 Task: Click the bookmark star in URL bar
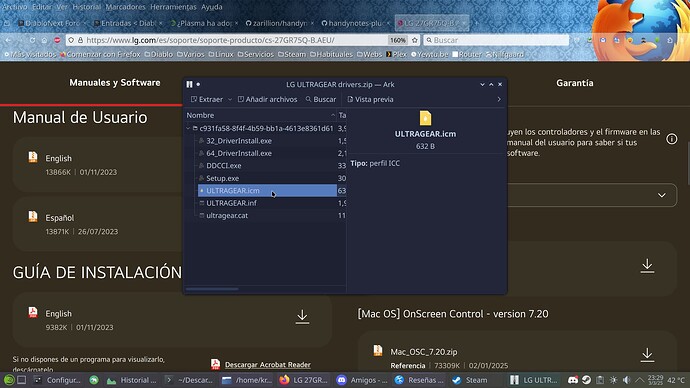(x=415, y=40)
